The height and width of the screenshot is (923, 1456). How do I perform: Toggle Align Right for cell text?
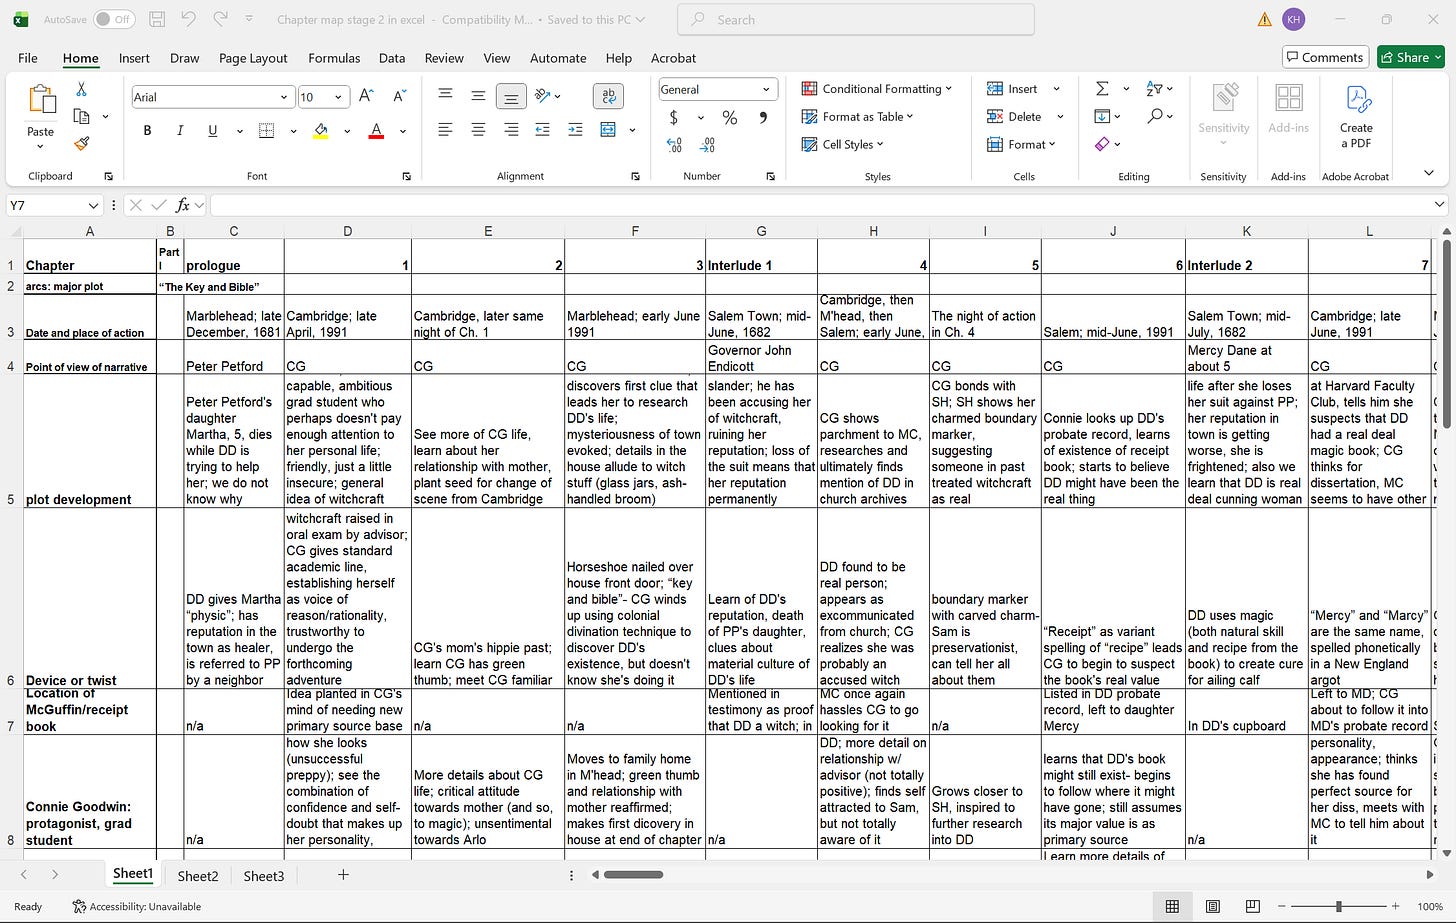[511, 130]
